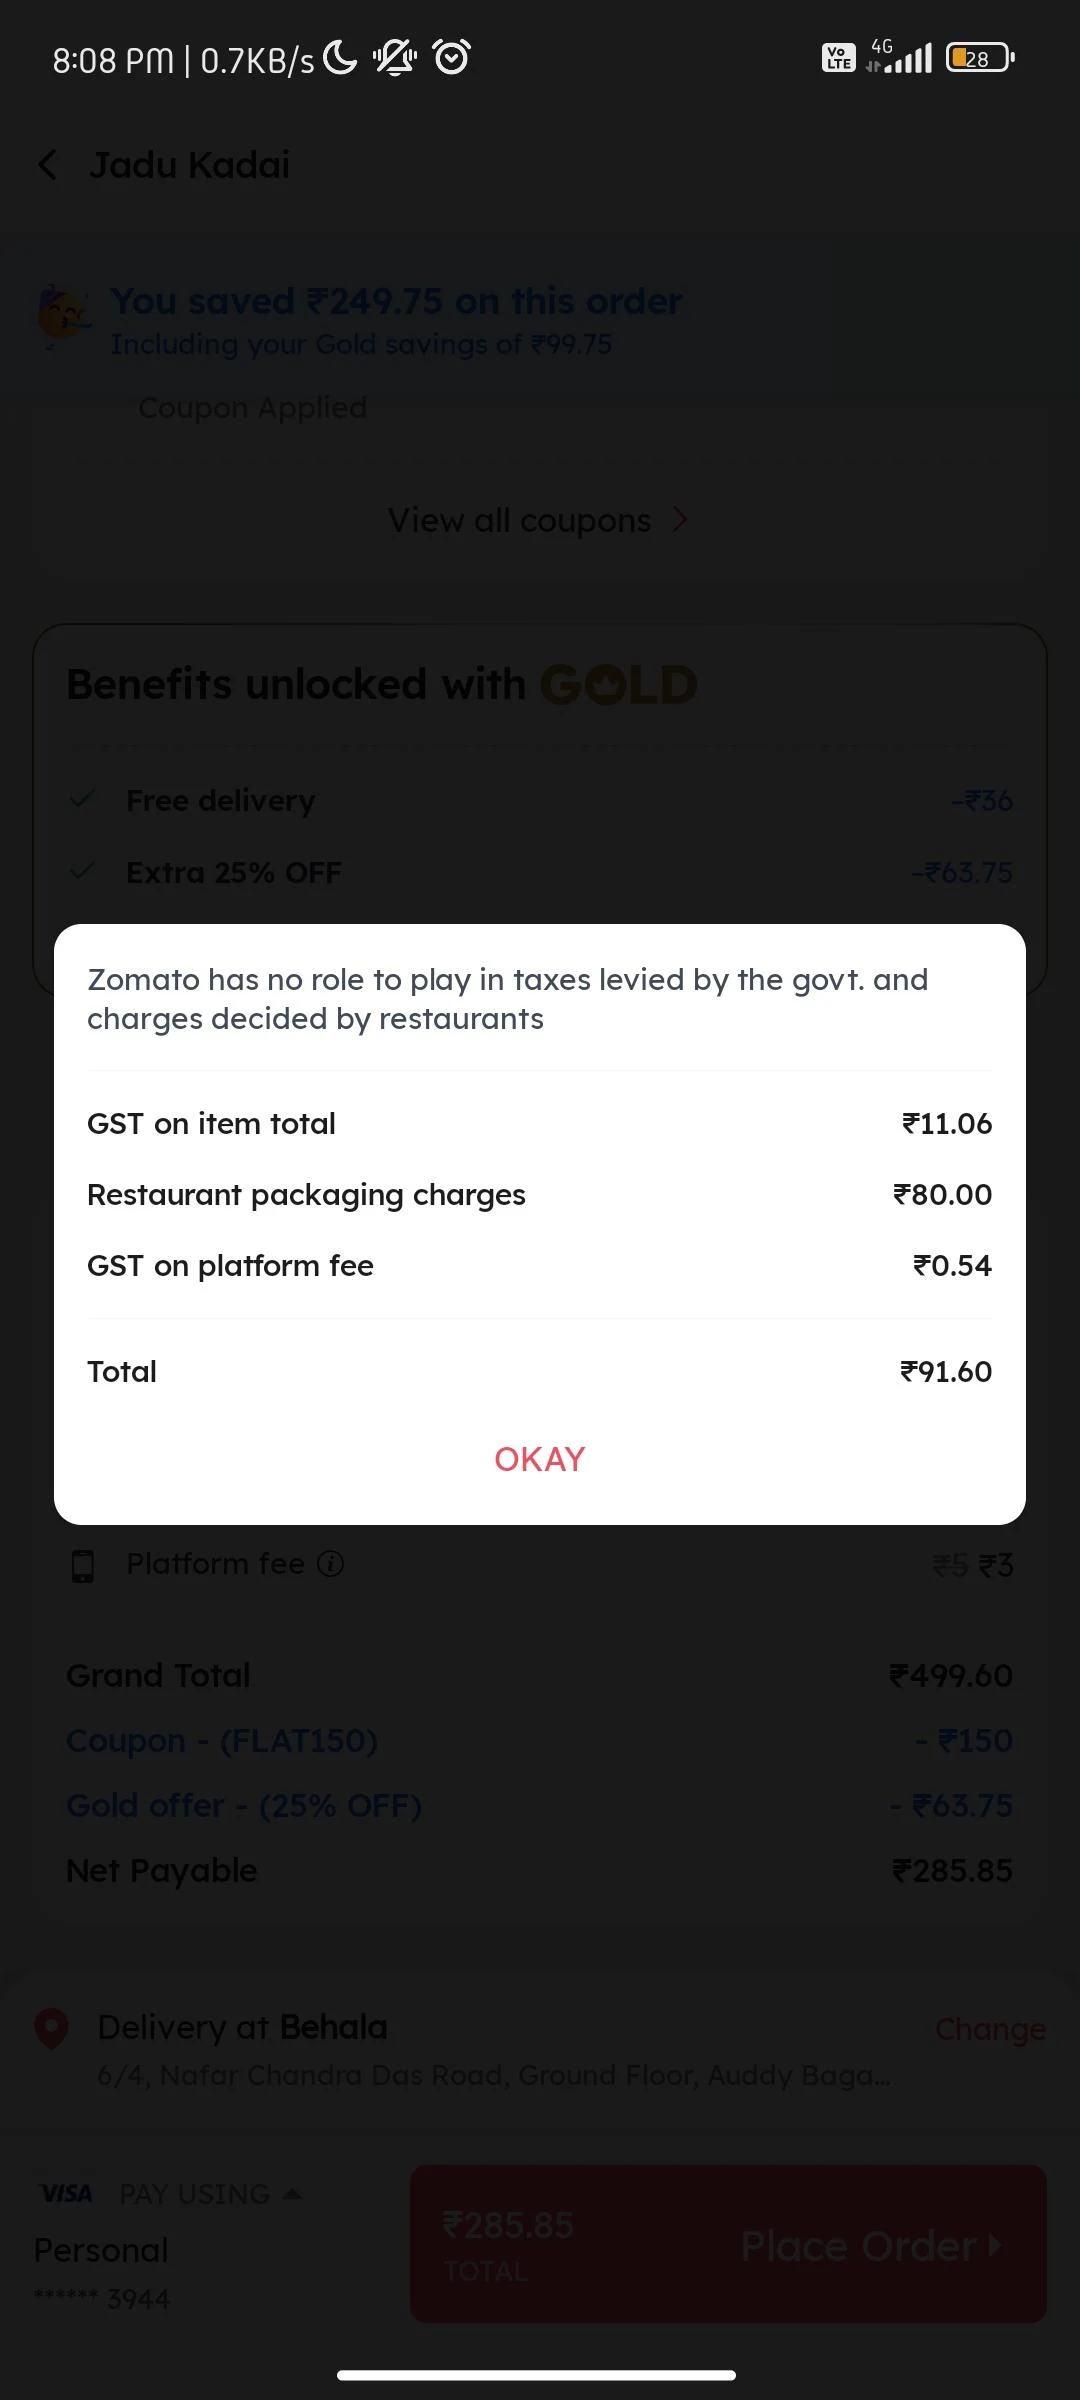Tap the Total ₹91.60 row in dialog
This screenshot has width=1080, height=2400.
(x=539, y=1371)
